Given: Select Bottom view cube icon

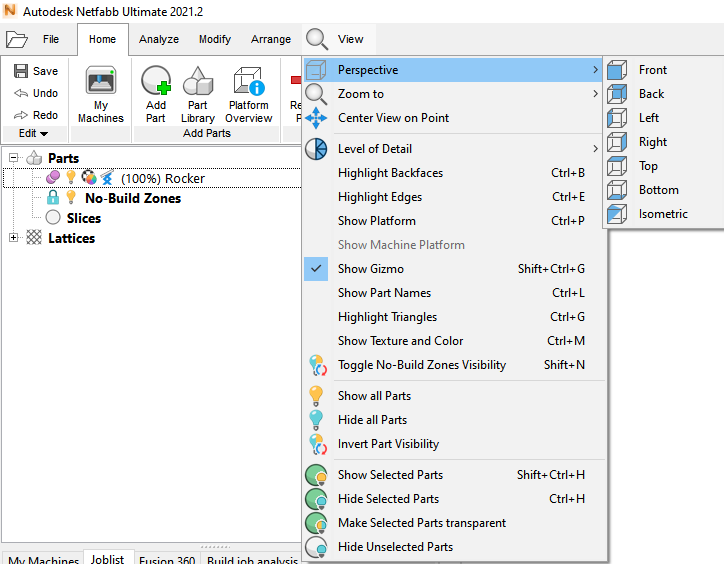Looking at the screenshot, I should pyautogui.click(x=617, y=190).
